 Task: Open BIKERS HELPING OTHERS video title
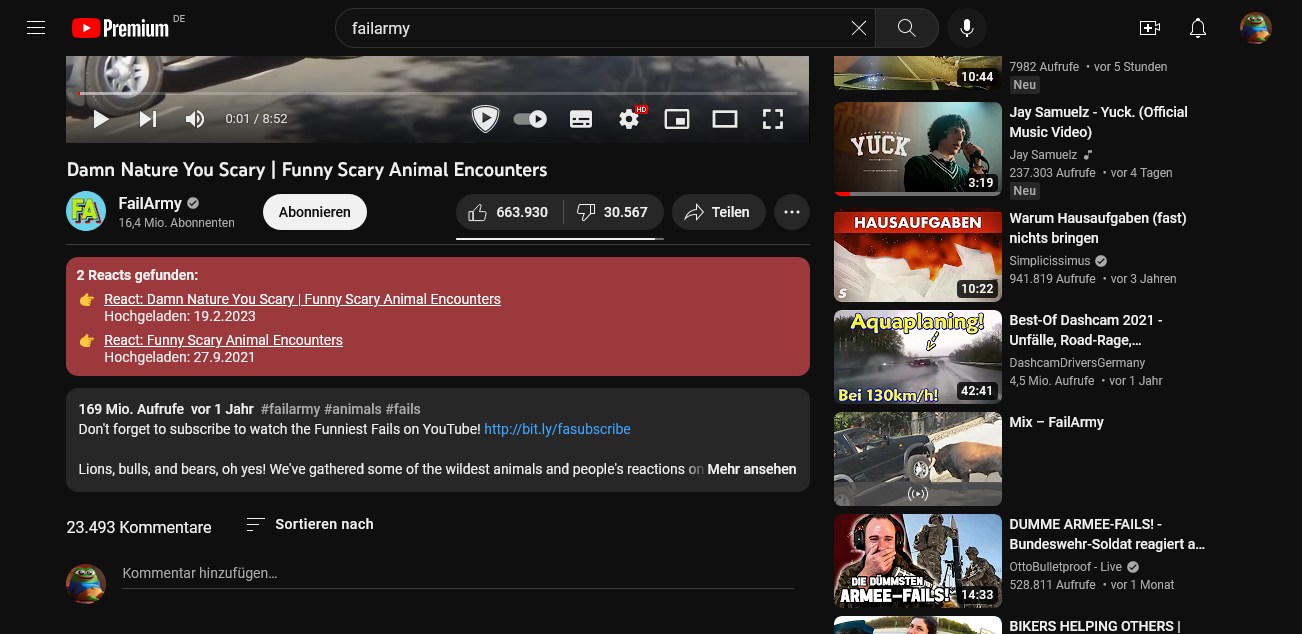tap(1095, 626)
